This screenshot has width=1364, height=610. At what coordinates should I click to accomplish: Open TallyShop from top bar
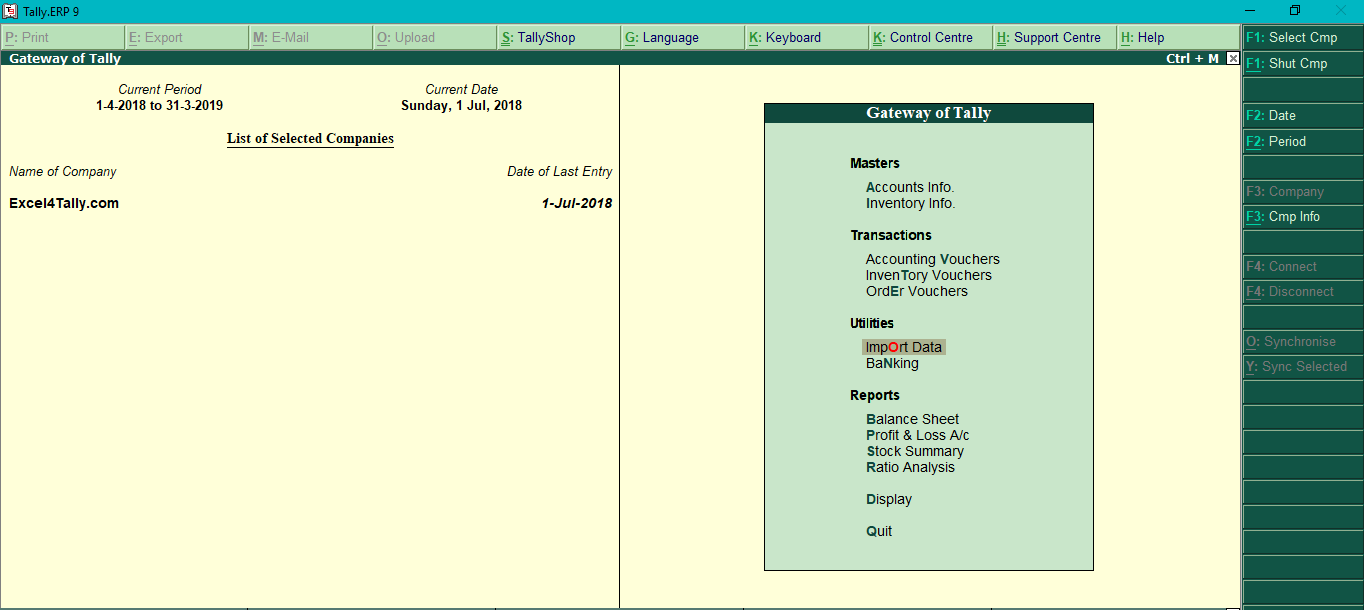(559, 38)
